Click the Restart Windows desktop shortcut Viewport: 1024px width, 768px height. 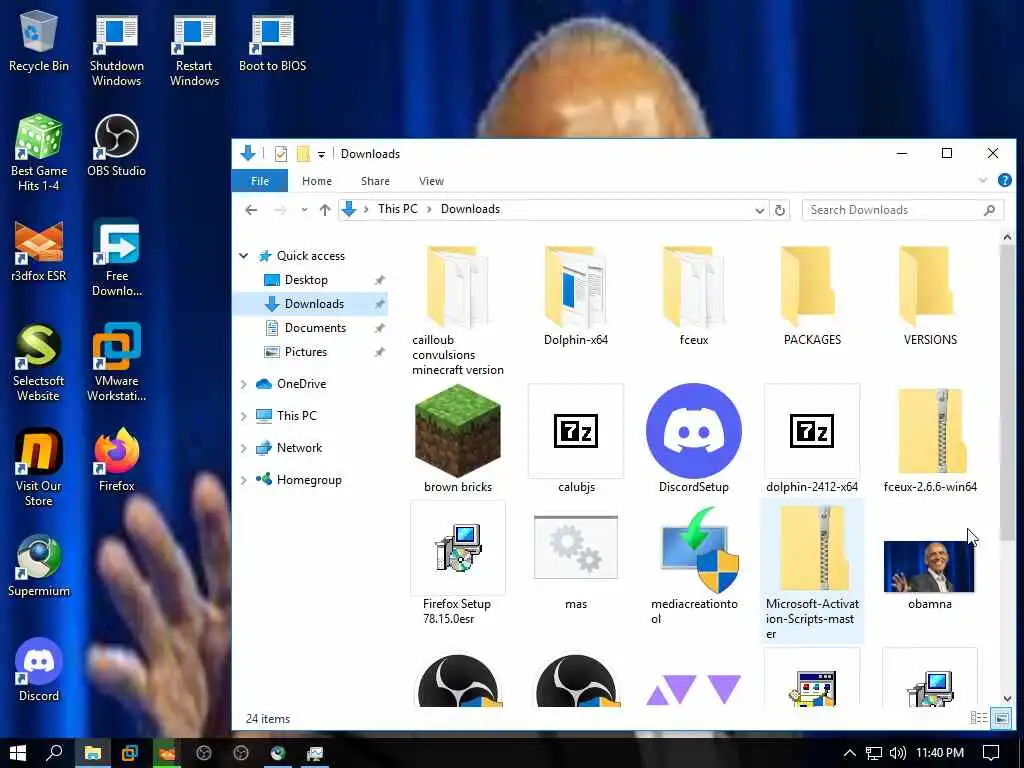pyautogui.click(x=194, y=50)
